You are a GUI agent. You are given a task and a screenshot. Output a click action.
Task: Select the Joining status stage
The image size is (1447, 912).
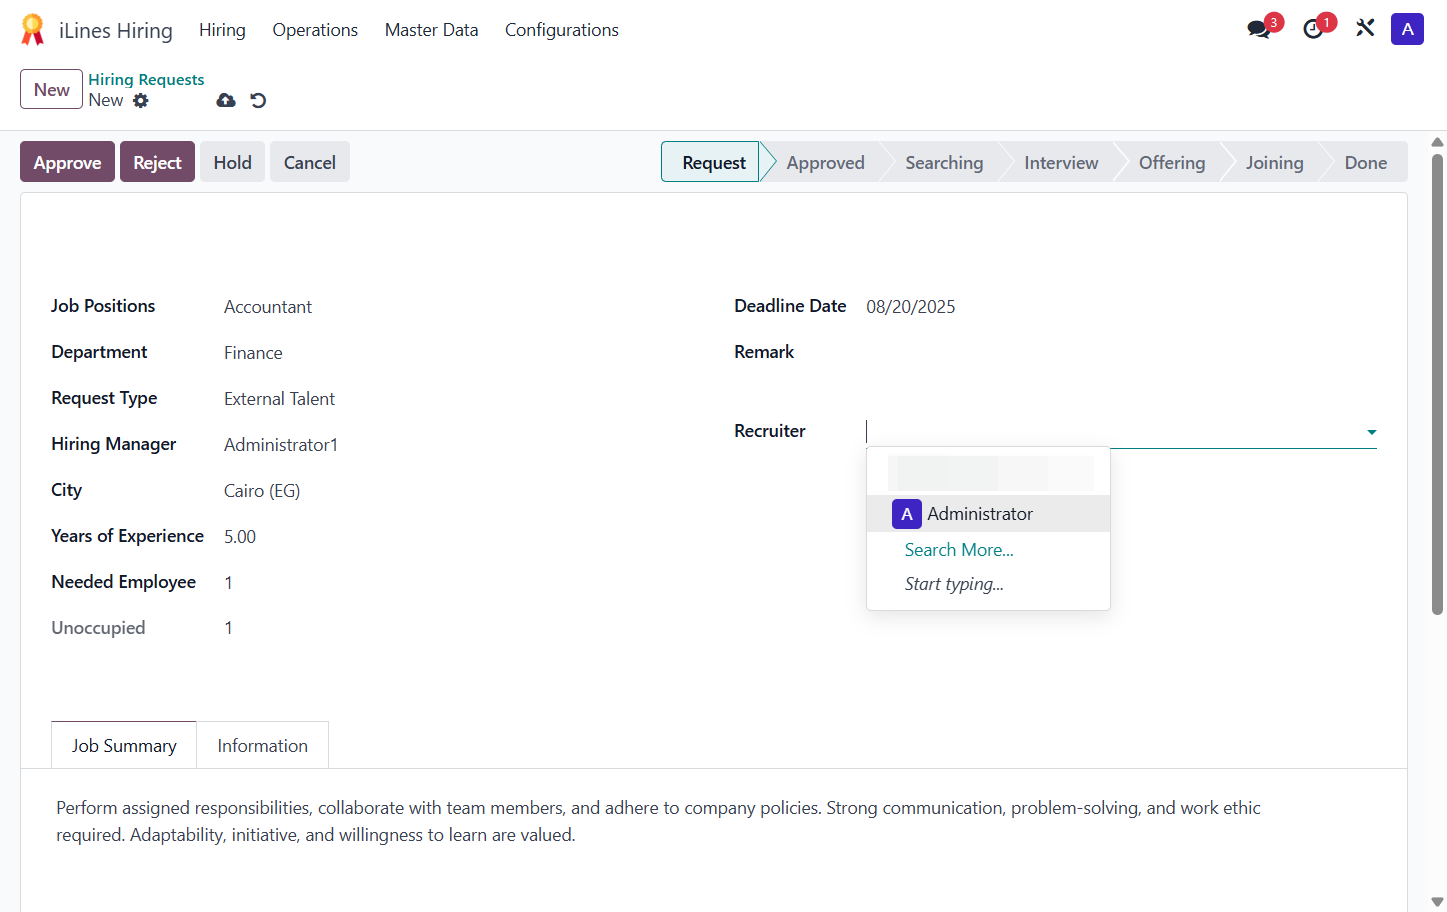1274,162
